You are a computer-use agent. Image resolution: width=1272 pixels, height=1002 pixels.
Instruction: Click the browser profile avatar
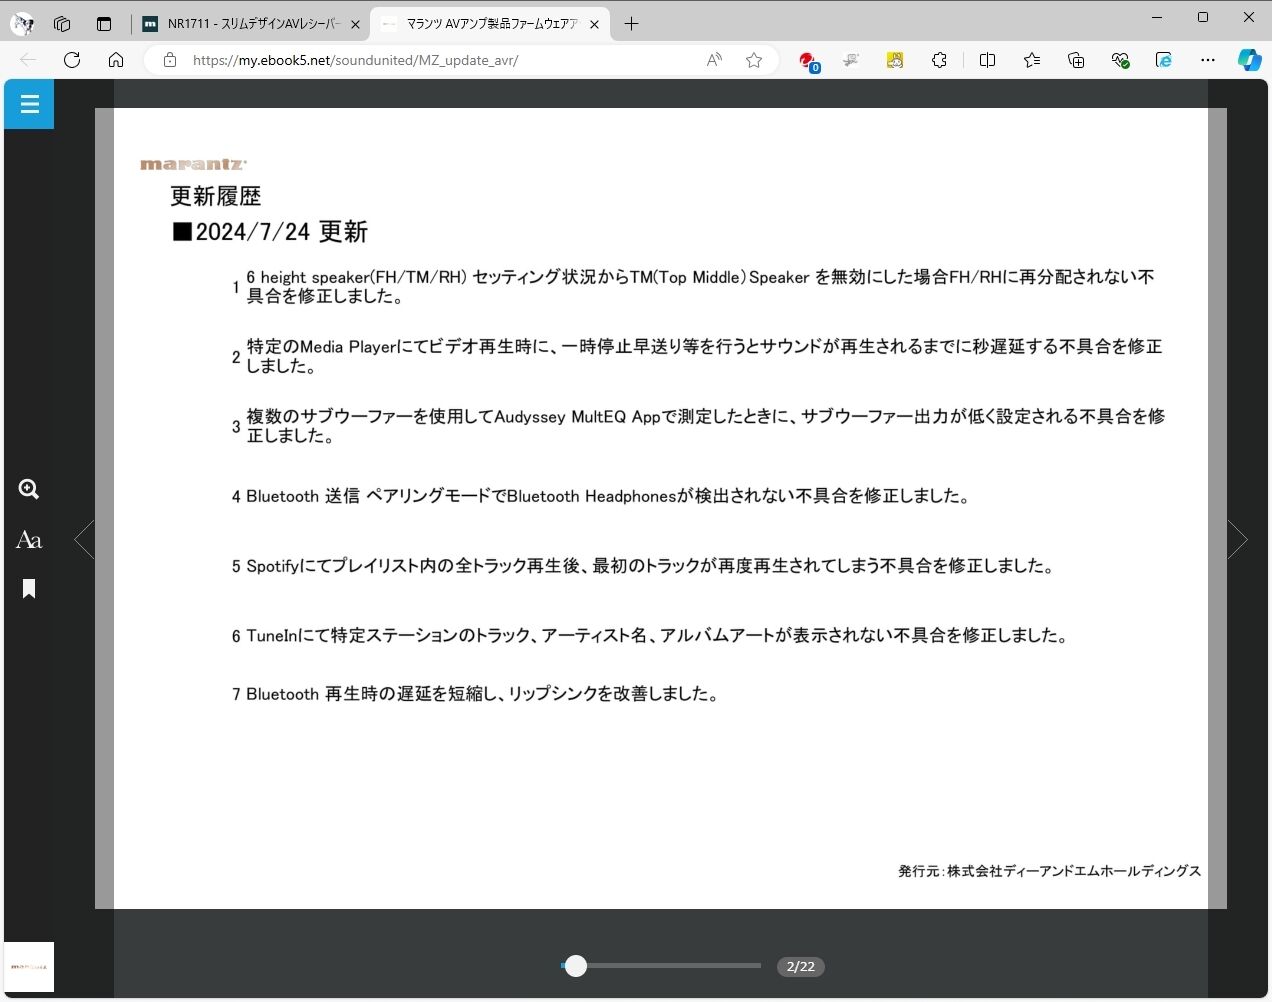(x=21, y=24)
